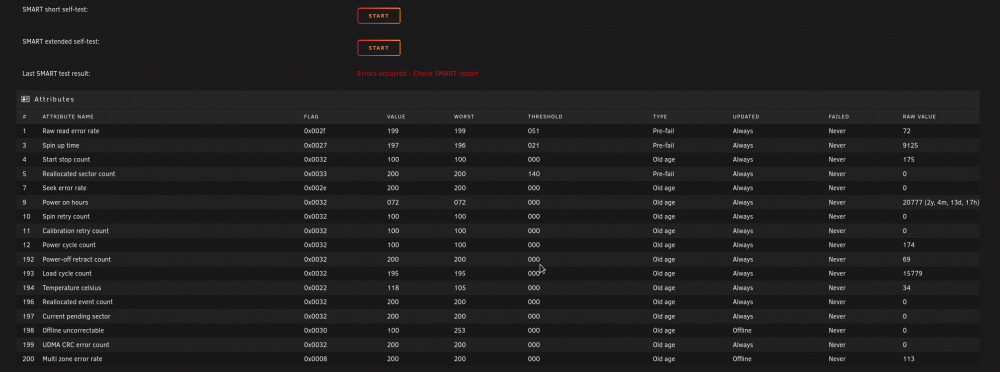Click the 'Temperature celsius' attribute
This screenshot has height=372, width=1000.
coord(71,288)
